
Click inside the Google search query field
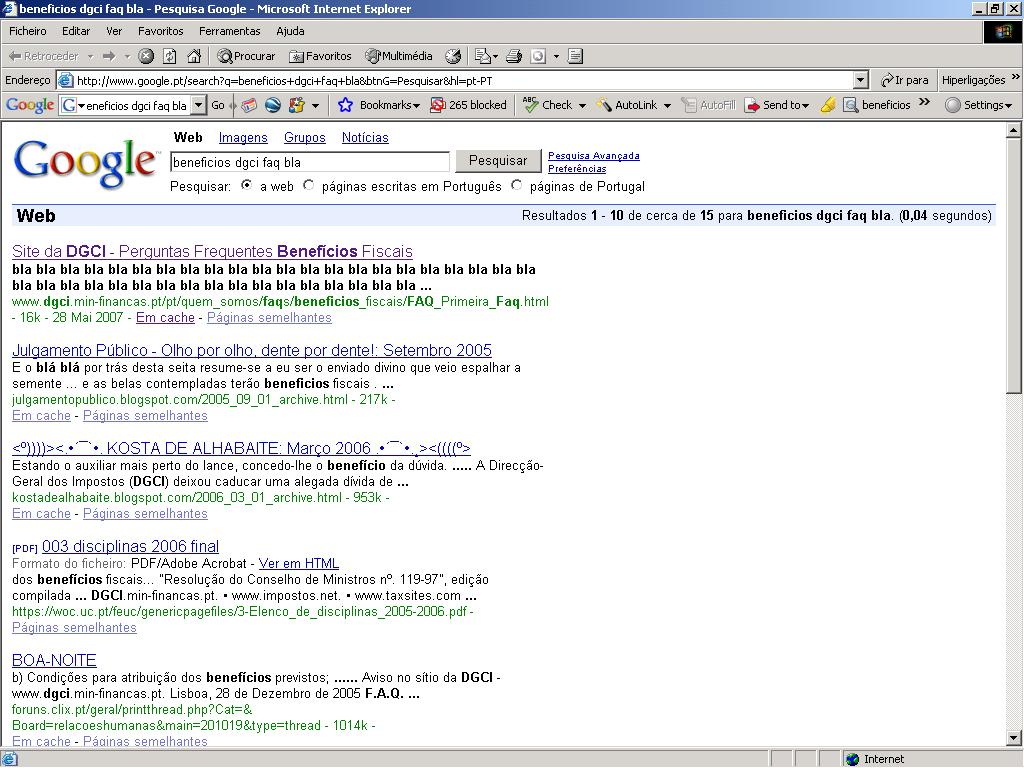tap(310, 162)
